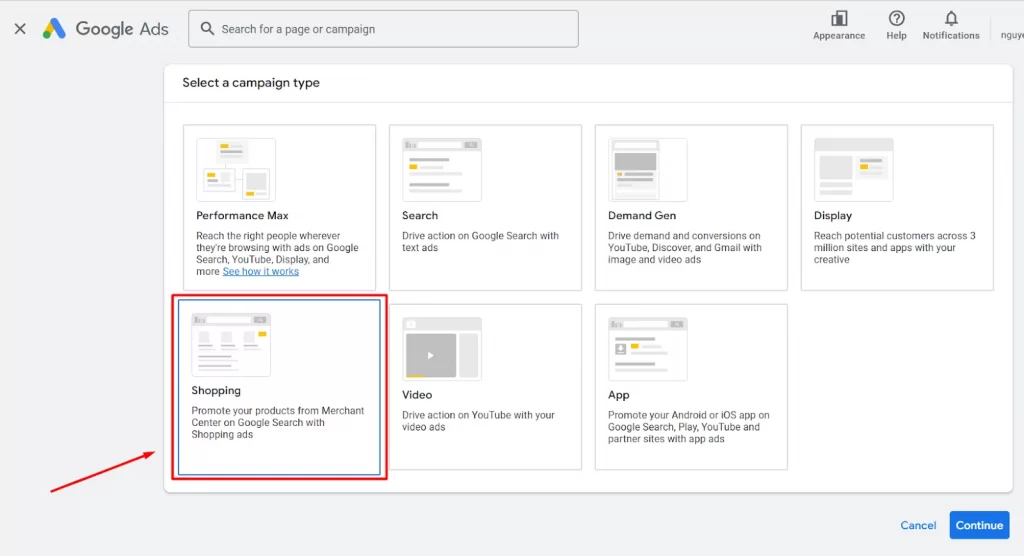Select the Search campaign illustration
The width and height of the screenshot is (1024, 556).
441,169
